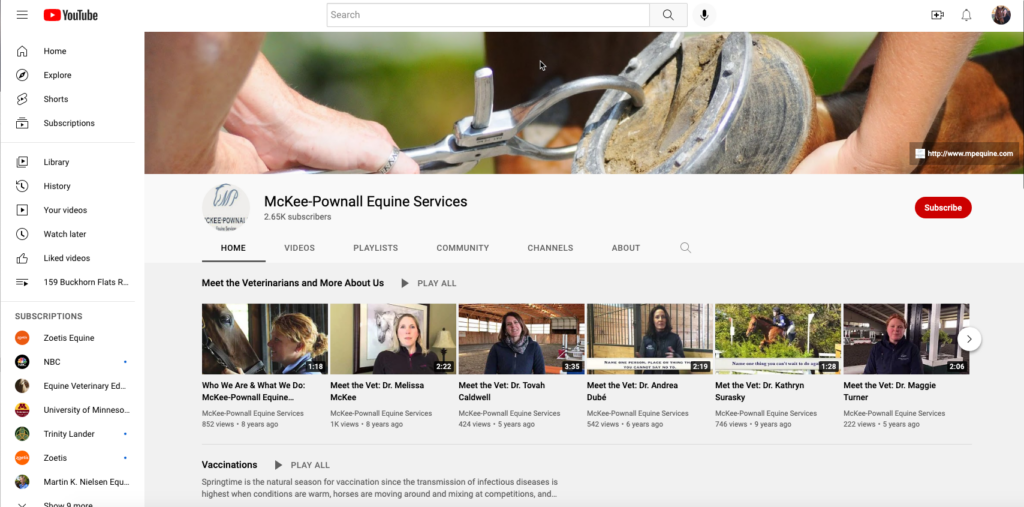The width and height of the screenshot is (1024, 507).
Task: Open the account avatar menu
Action: [x=1000, y=15]
